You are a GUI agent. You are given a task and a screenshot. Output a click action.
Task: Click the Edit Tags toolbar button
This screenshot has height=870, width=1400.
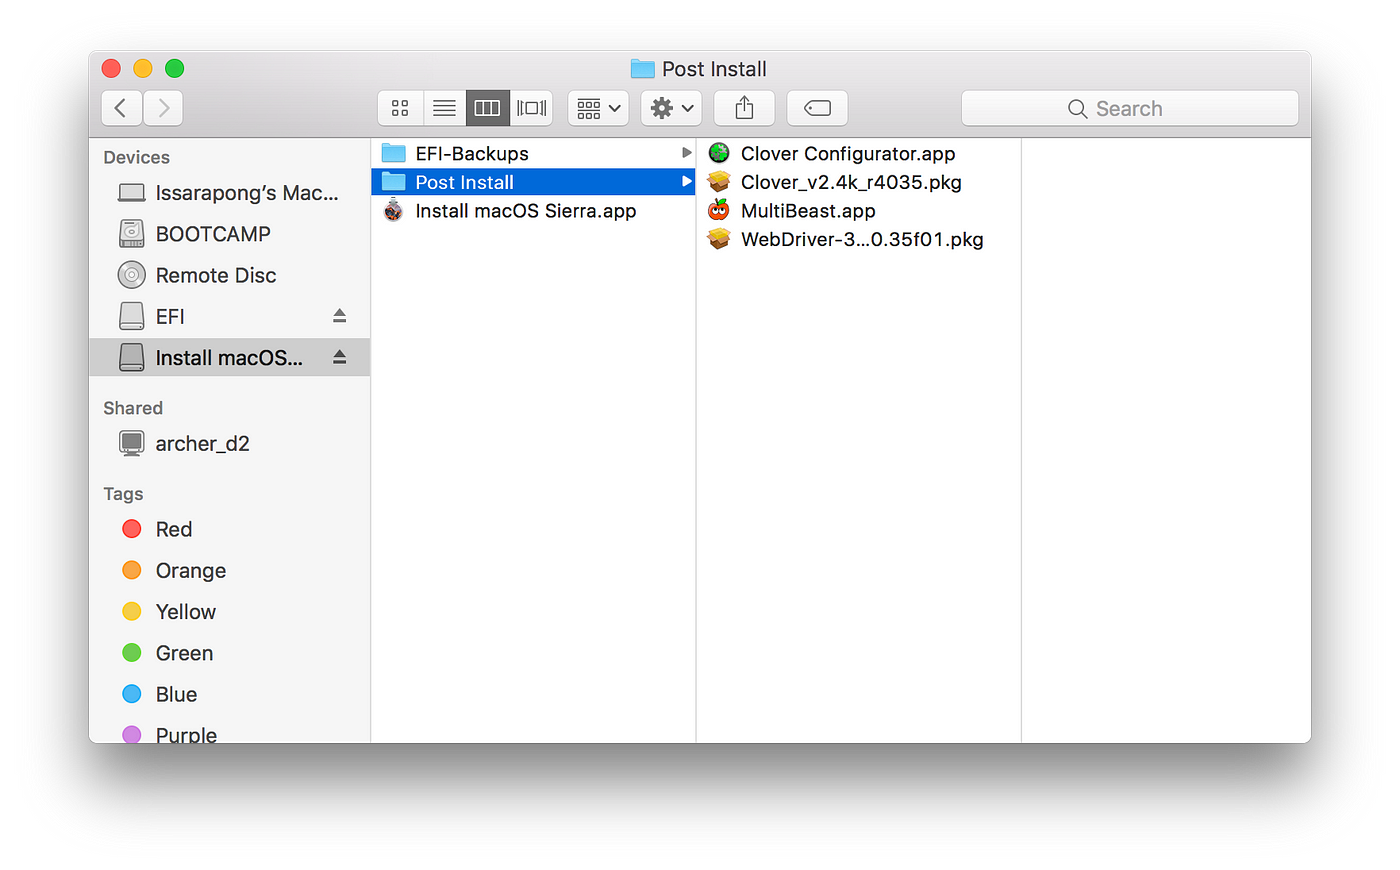(817, 108)
